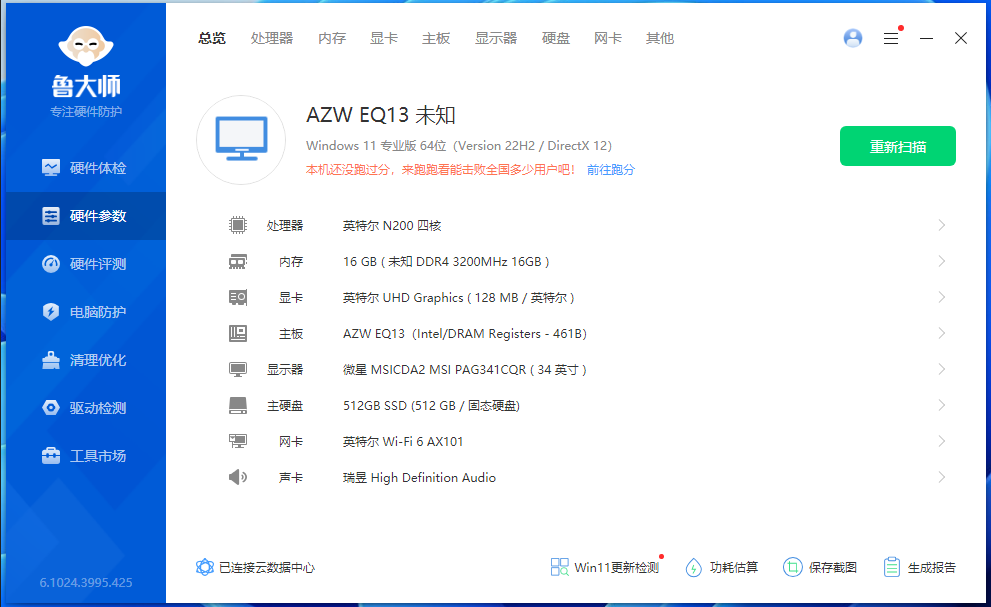
Task: Follow the 前往跑分 link
Action: click(611, 169)
